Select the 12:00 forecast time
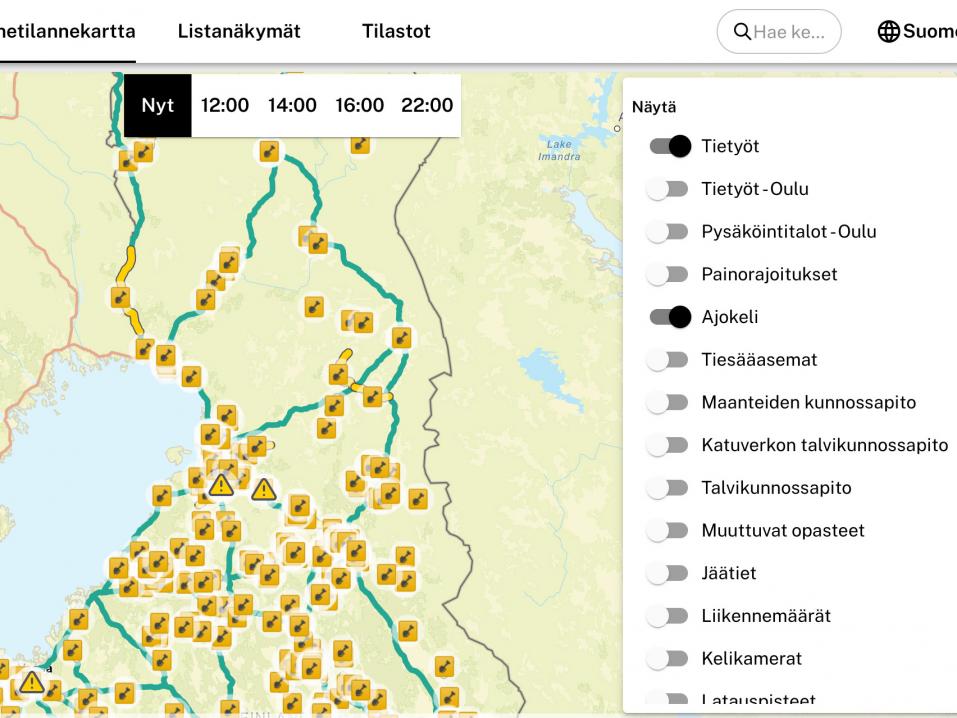 pyautogui.click(x=225, y=105)
